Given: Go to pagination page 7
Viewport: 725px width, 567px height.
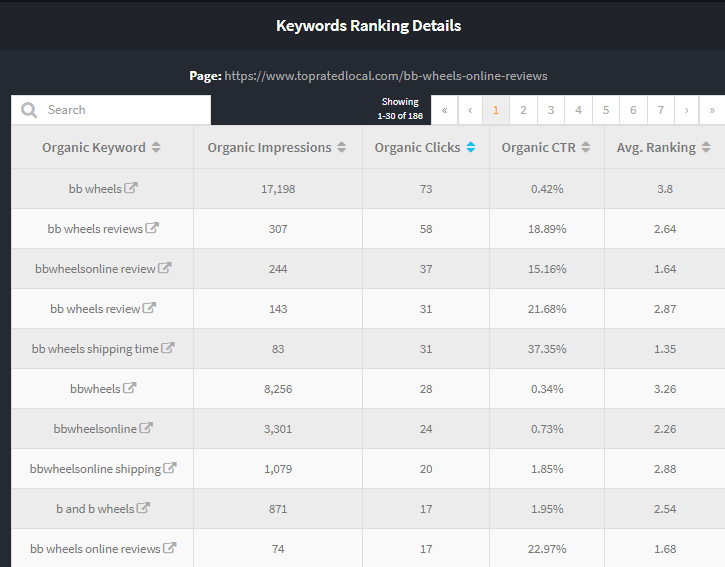Looking at the screenshot, I should (x=661, y=110).
